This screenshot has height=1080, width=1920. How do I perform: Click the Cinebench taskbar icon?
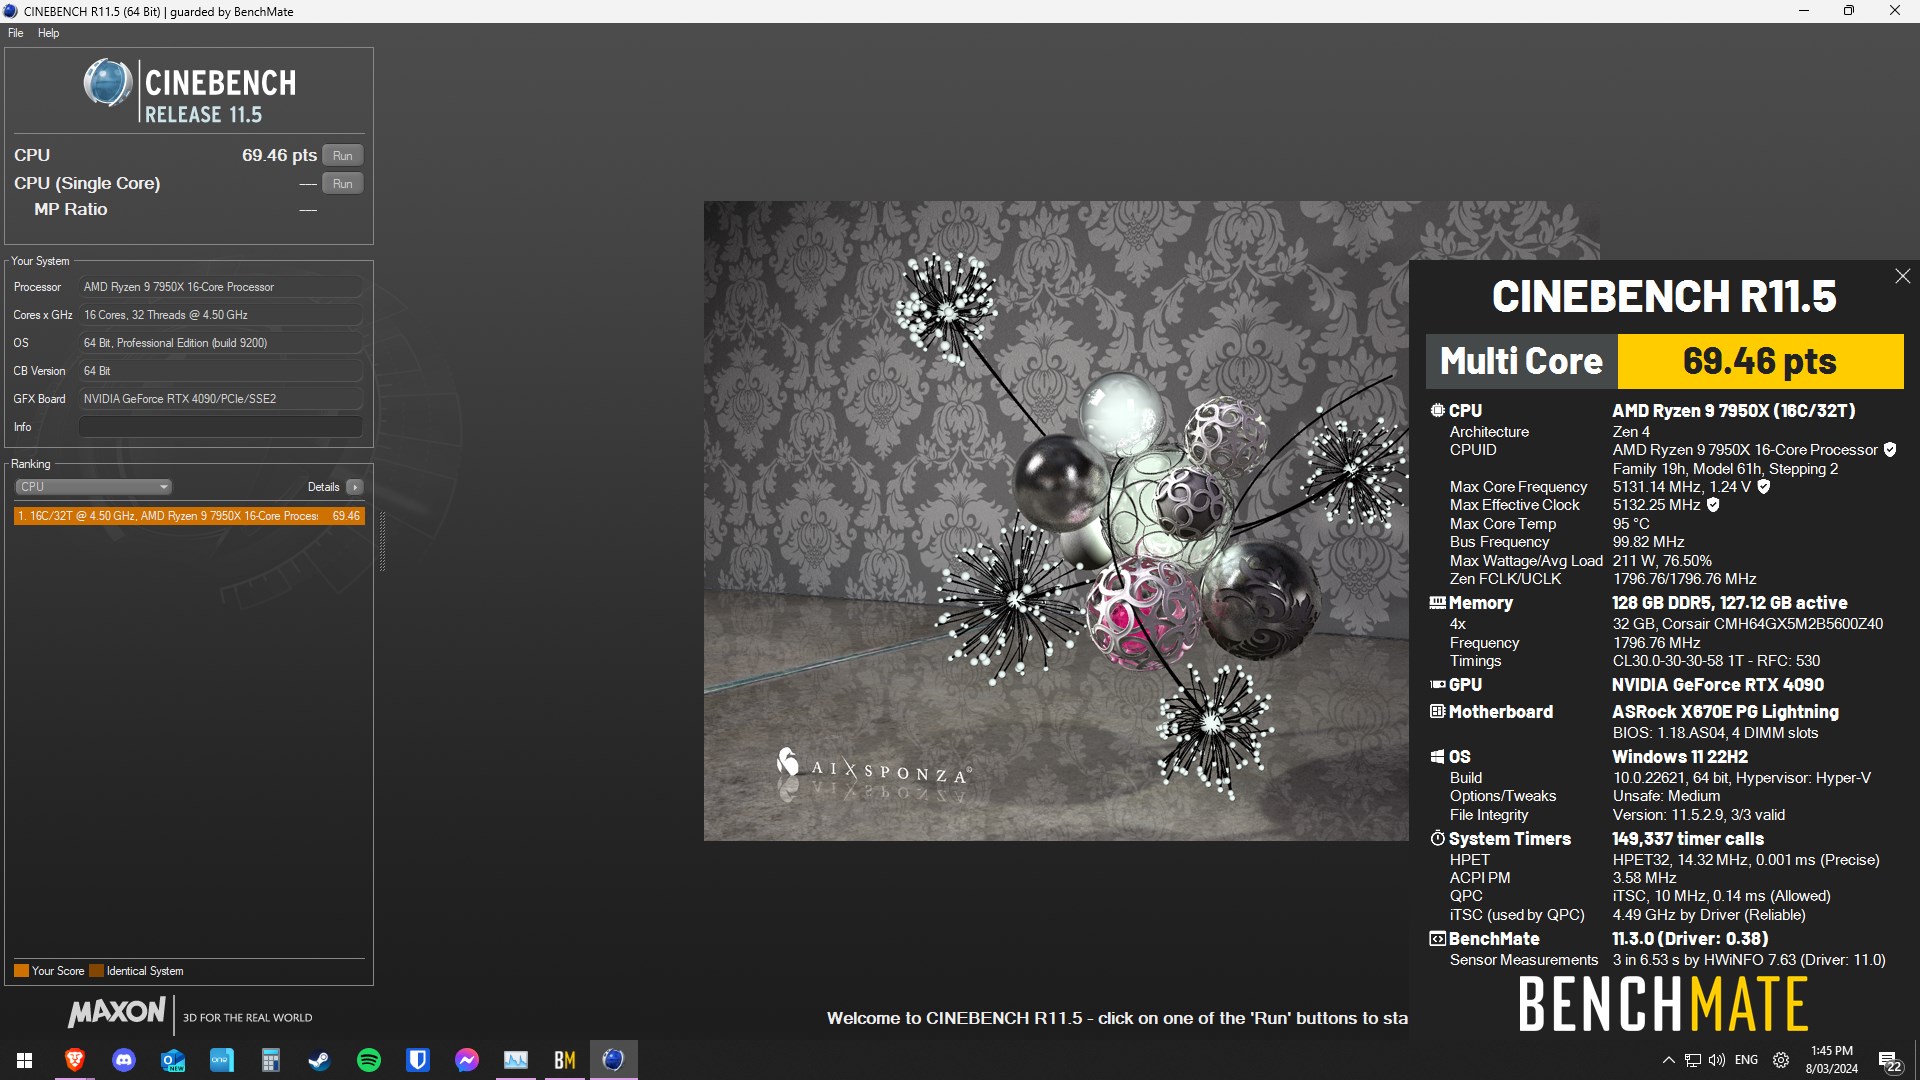click(x=614, y=1060)
